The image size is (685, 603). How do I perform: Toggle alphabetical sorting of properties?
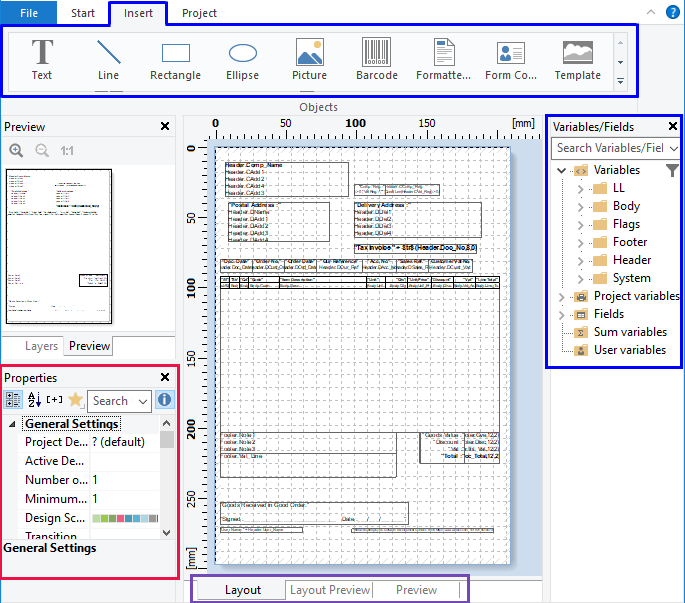tap(34, 400)
